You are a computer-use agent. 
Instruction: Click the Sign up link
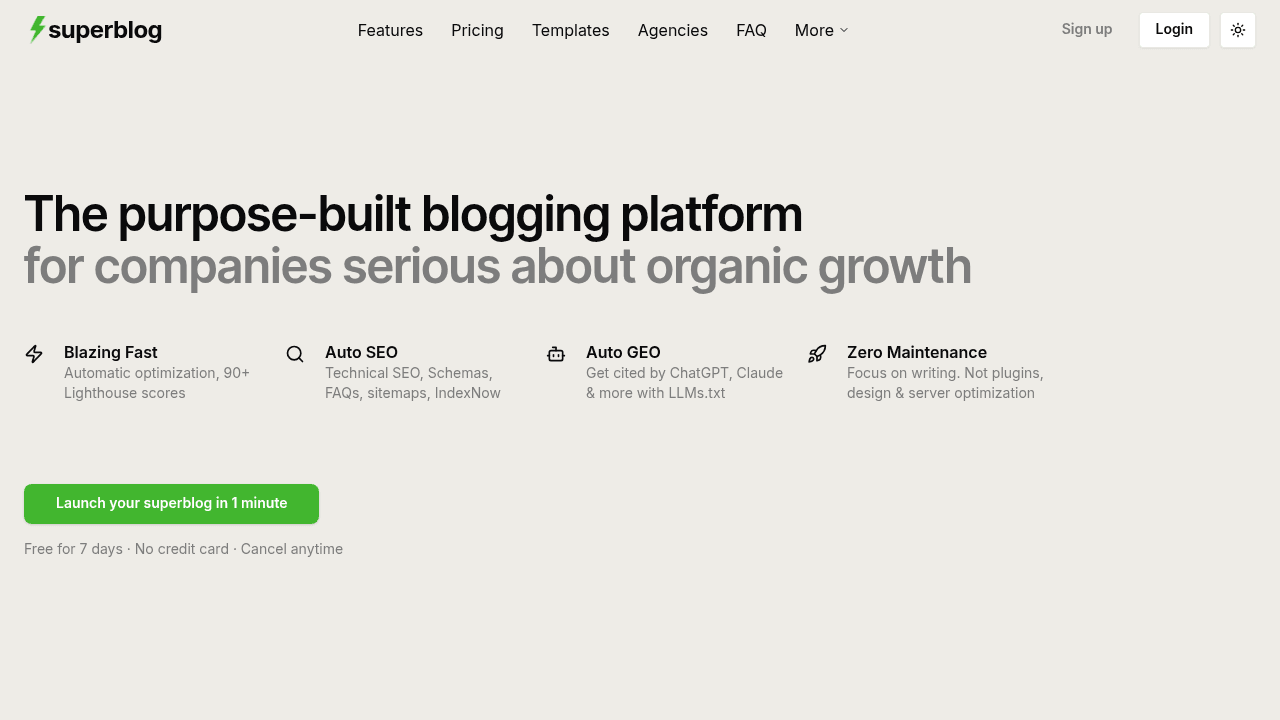(x=1087, y=29)
